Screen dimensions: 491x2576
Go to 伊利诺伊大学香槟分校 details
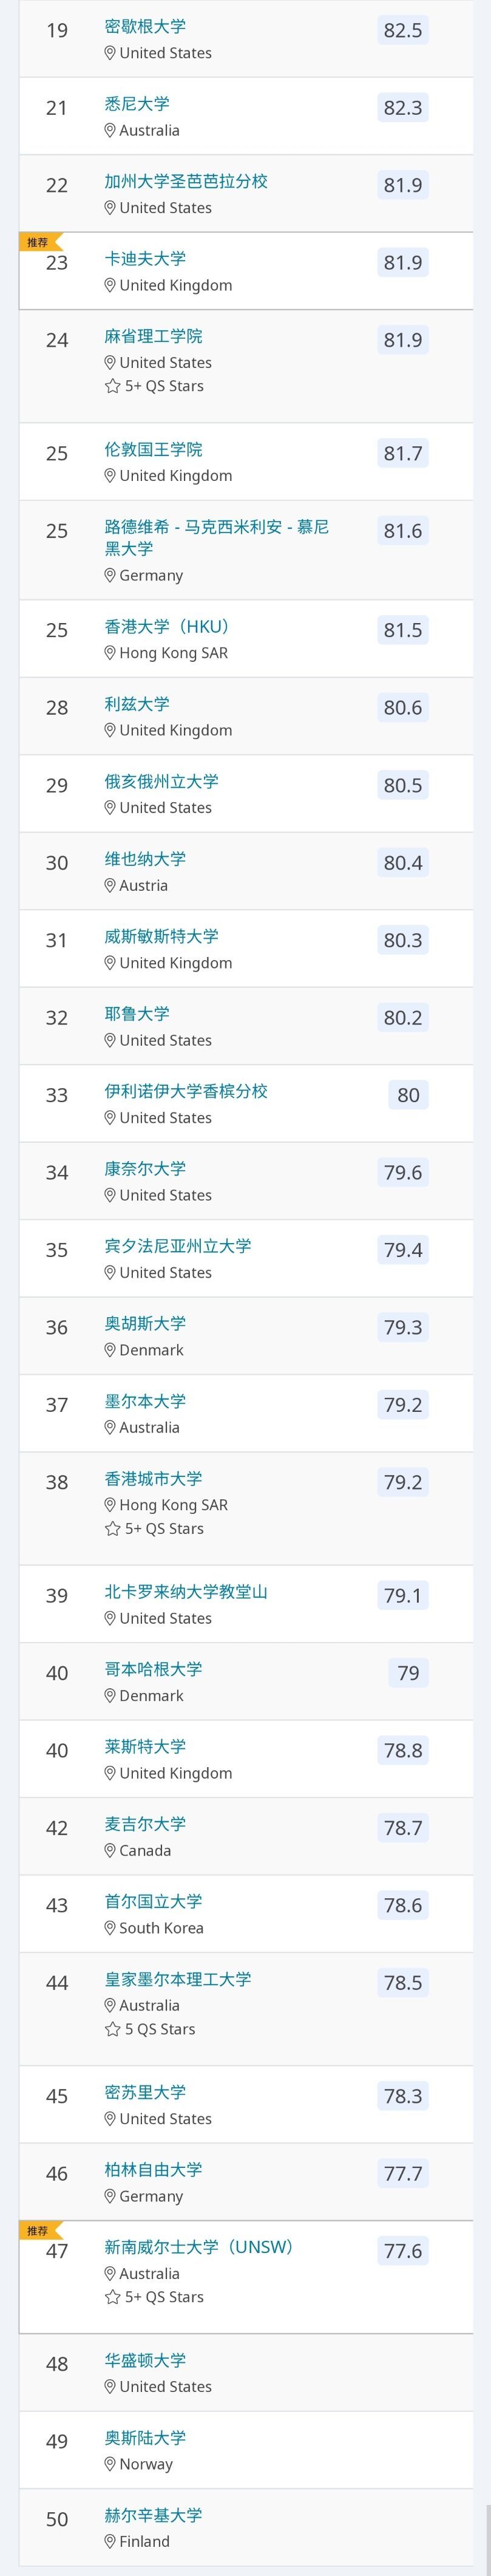pyautogui.click(x=186, y=1091)
